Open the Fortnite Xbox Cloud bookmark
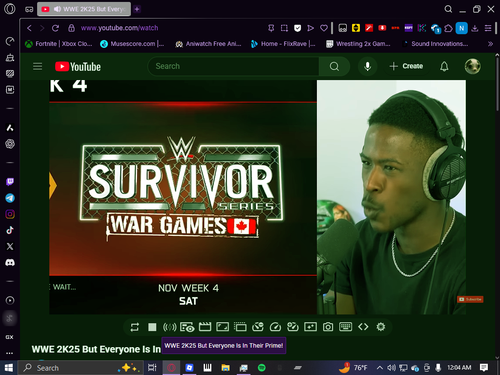This screenshot has height=375, width=500. pos(59,44)
